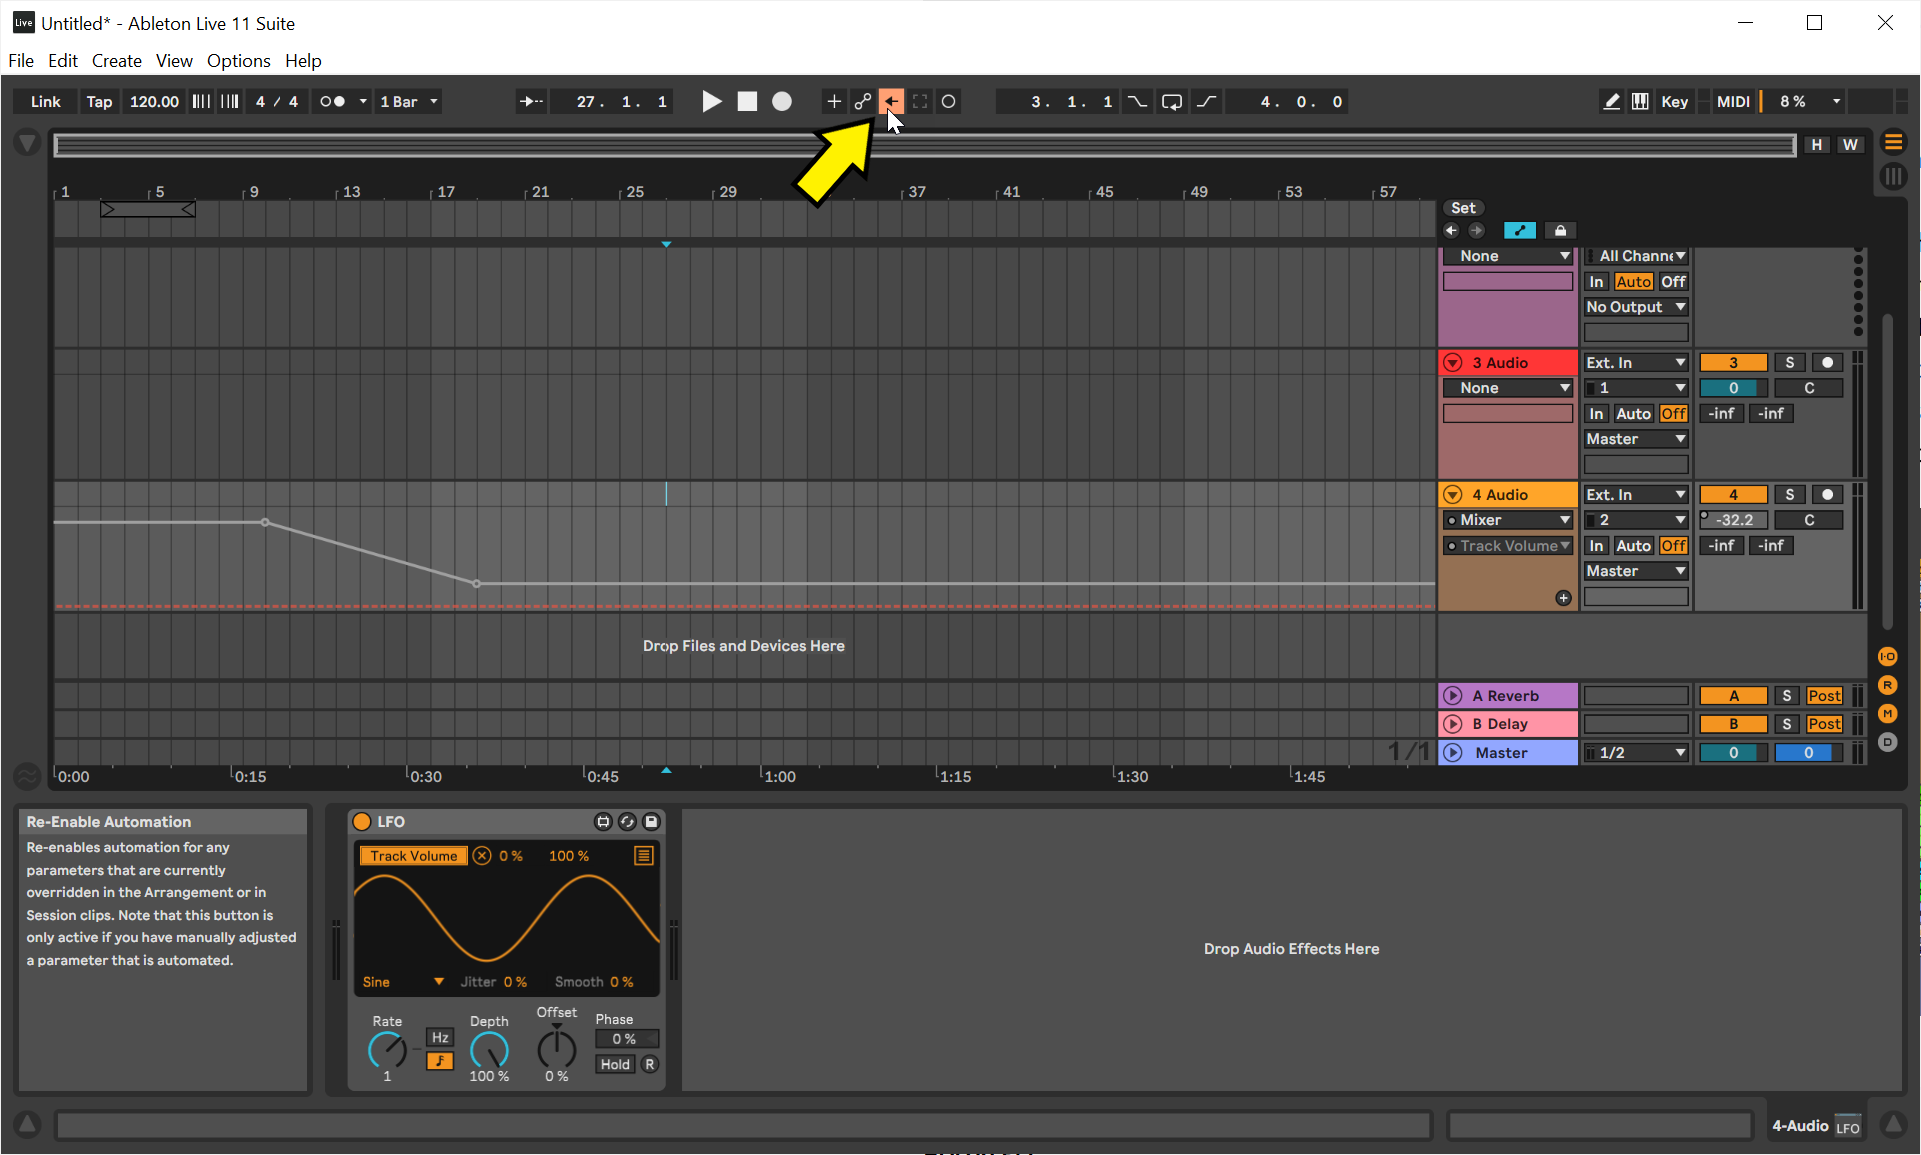This screenshot has width=1921, height=1155.
Task: Open 3 Audio Master output dropdown
Action: [x=1636, y=439]
